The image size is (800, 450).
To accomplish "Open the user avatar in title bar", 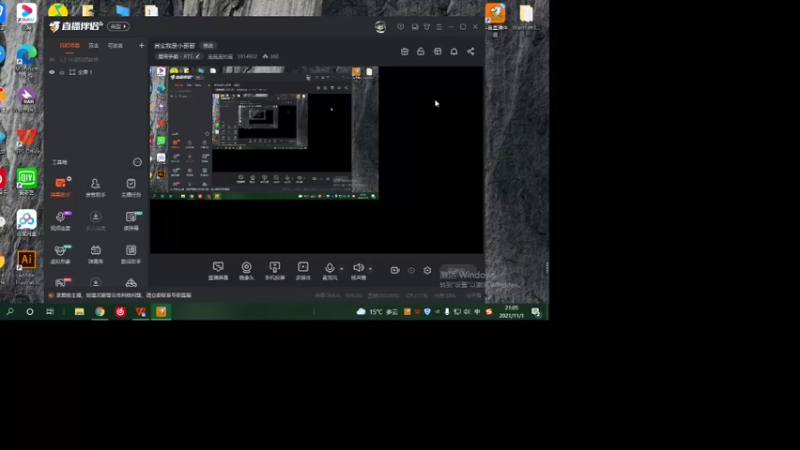I will 380,27.
